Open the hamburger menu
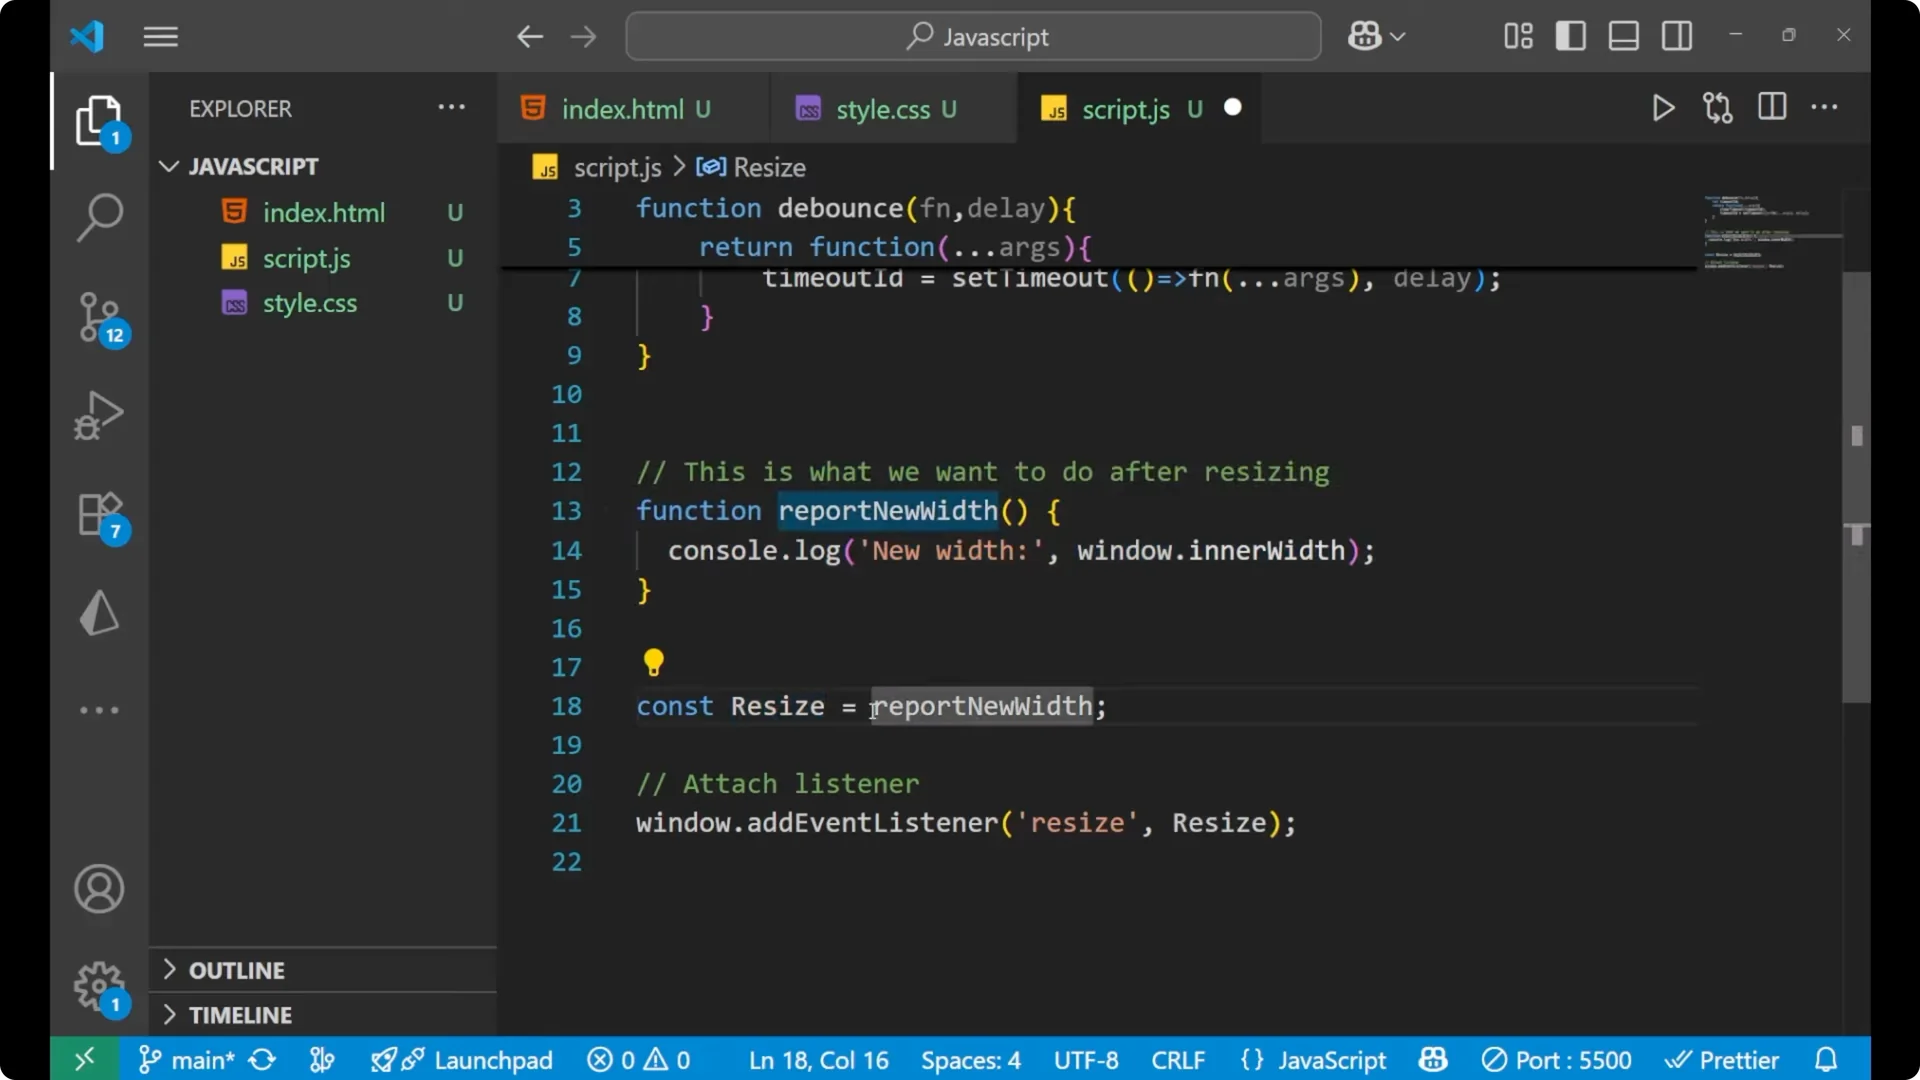1920x1080 pixels. click(160, 36)
